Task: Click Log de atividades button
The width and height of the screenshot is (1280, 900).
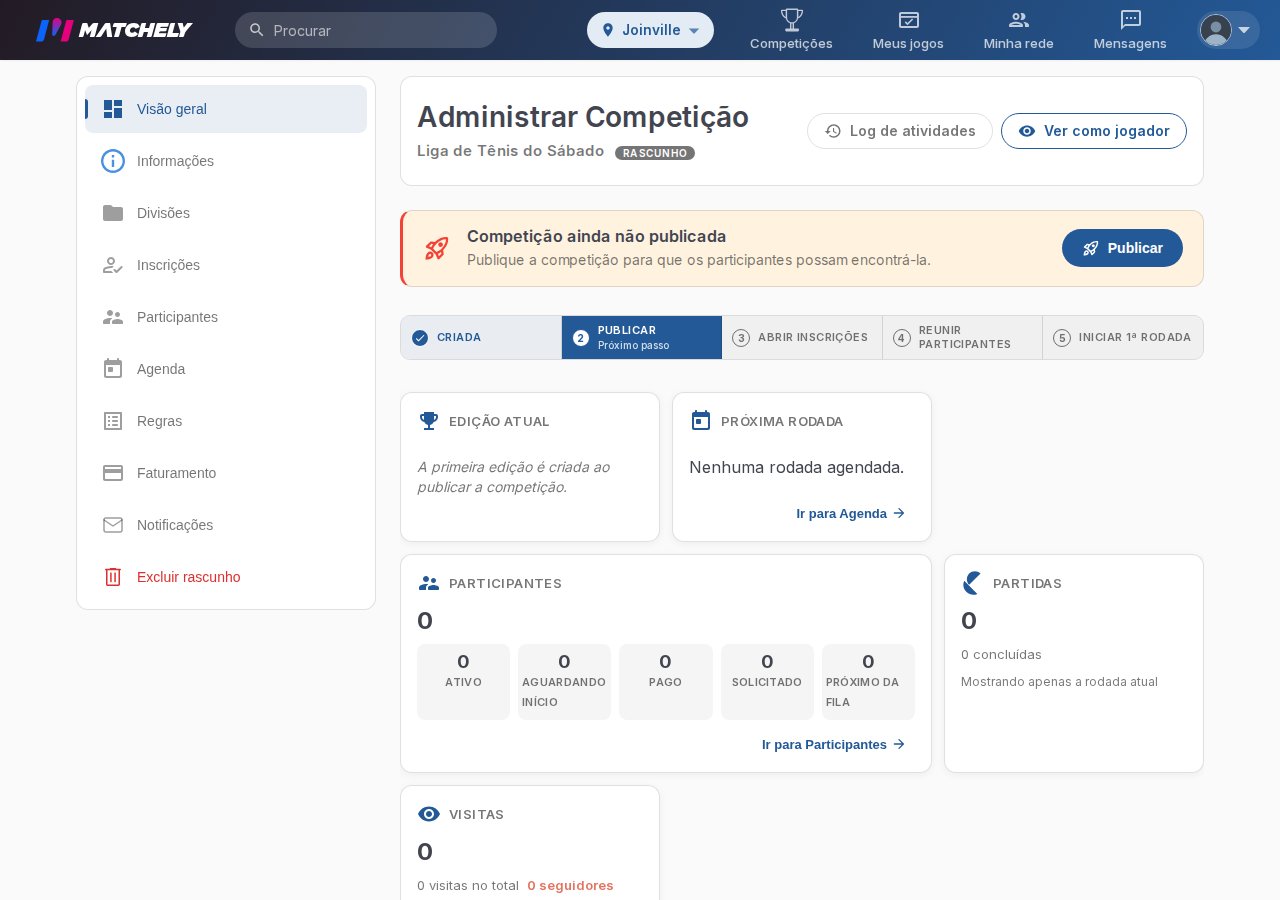Action: pos(900,131)
